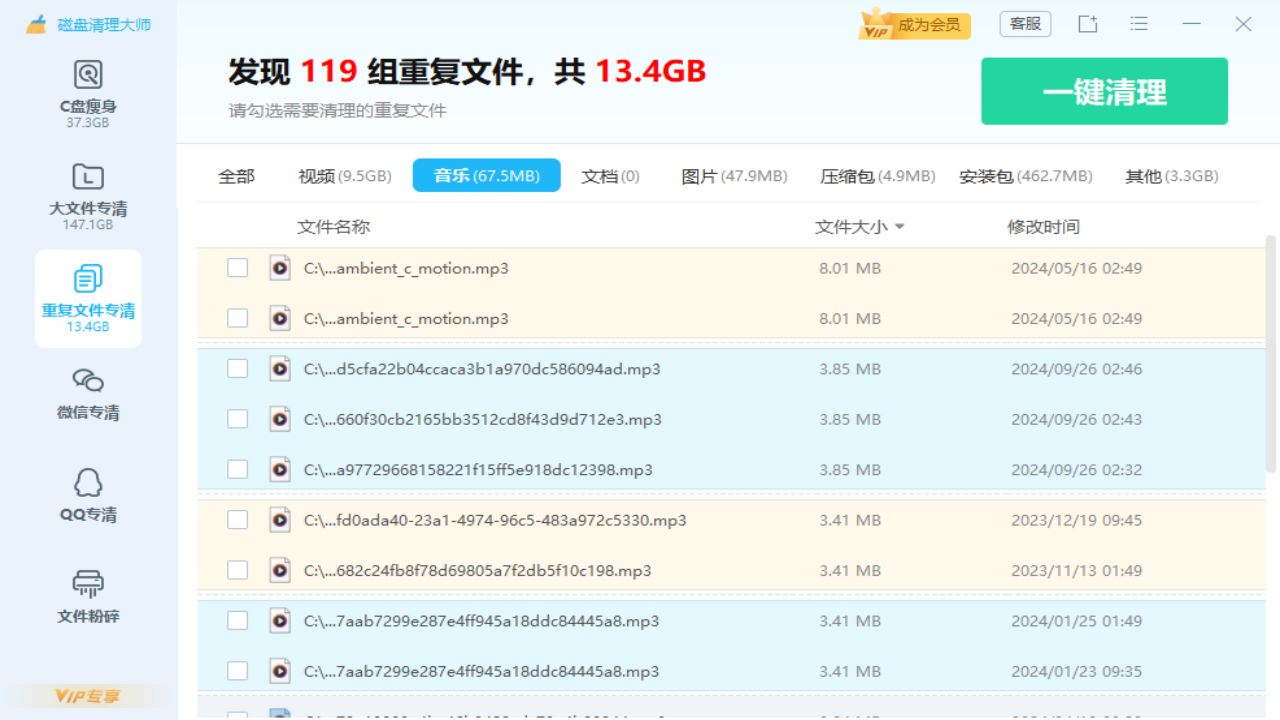The width and height of the screenshot is (1280, 720).
Task: Select the 文件粉碎 file shredder icon
Action: pyautogui.click(x=88, y=595)
